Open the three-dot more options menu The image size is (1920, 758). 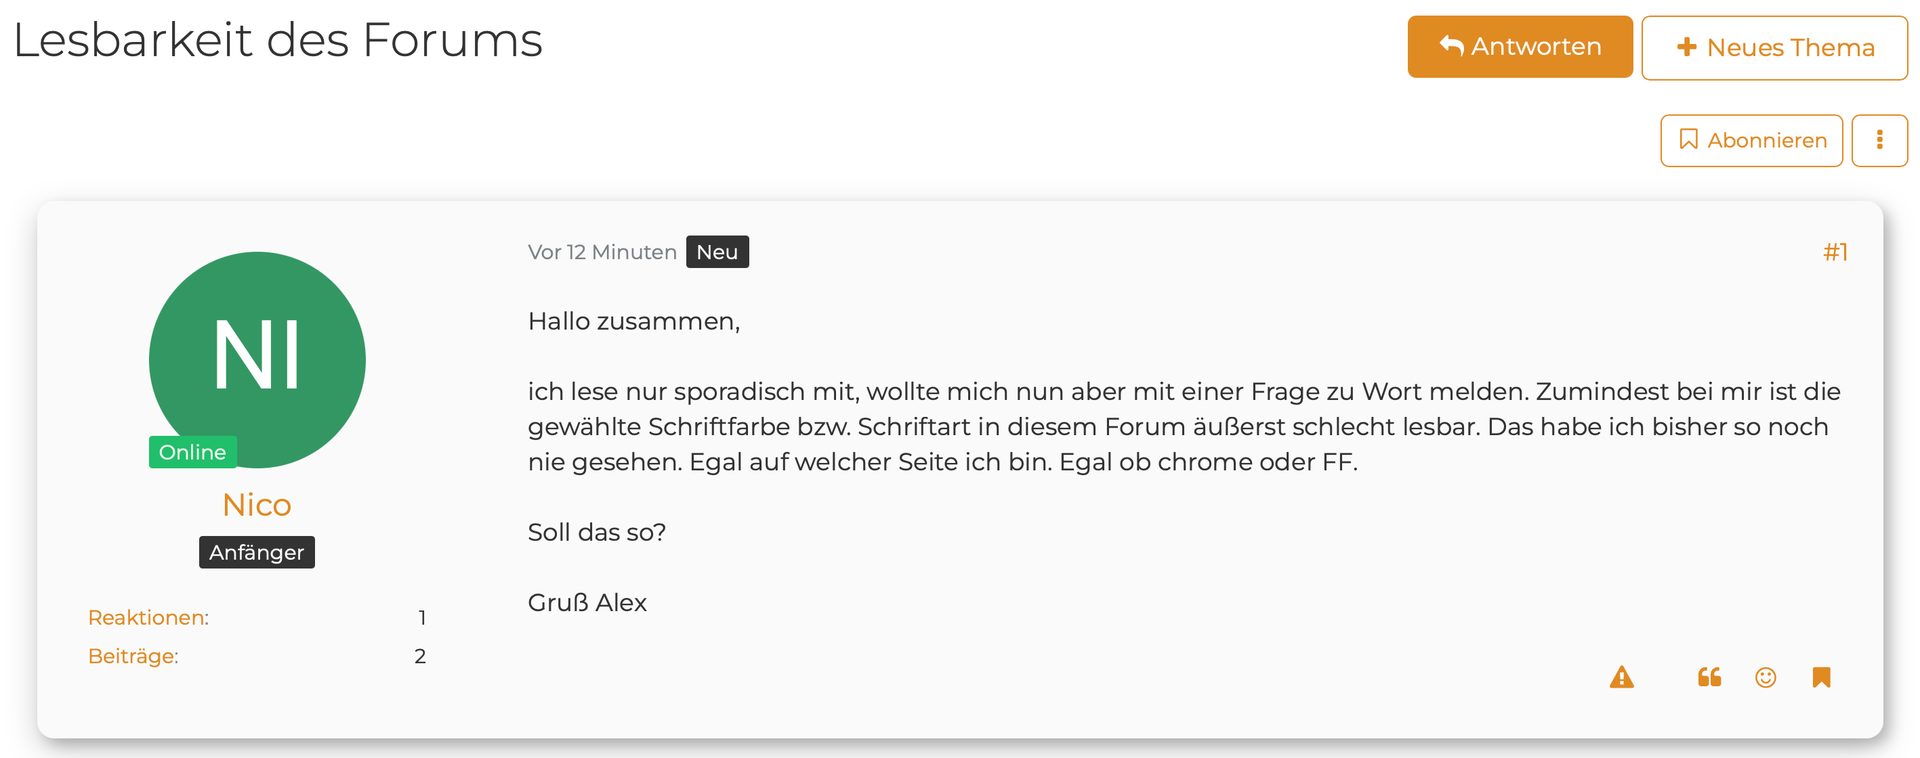(1879, 140)
